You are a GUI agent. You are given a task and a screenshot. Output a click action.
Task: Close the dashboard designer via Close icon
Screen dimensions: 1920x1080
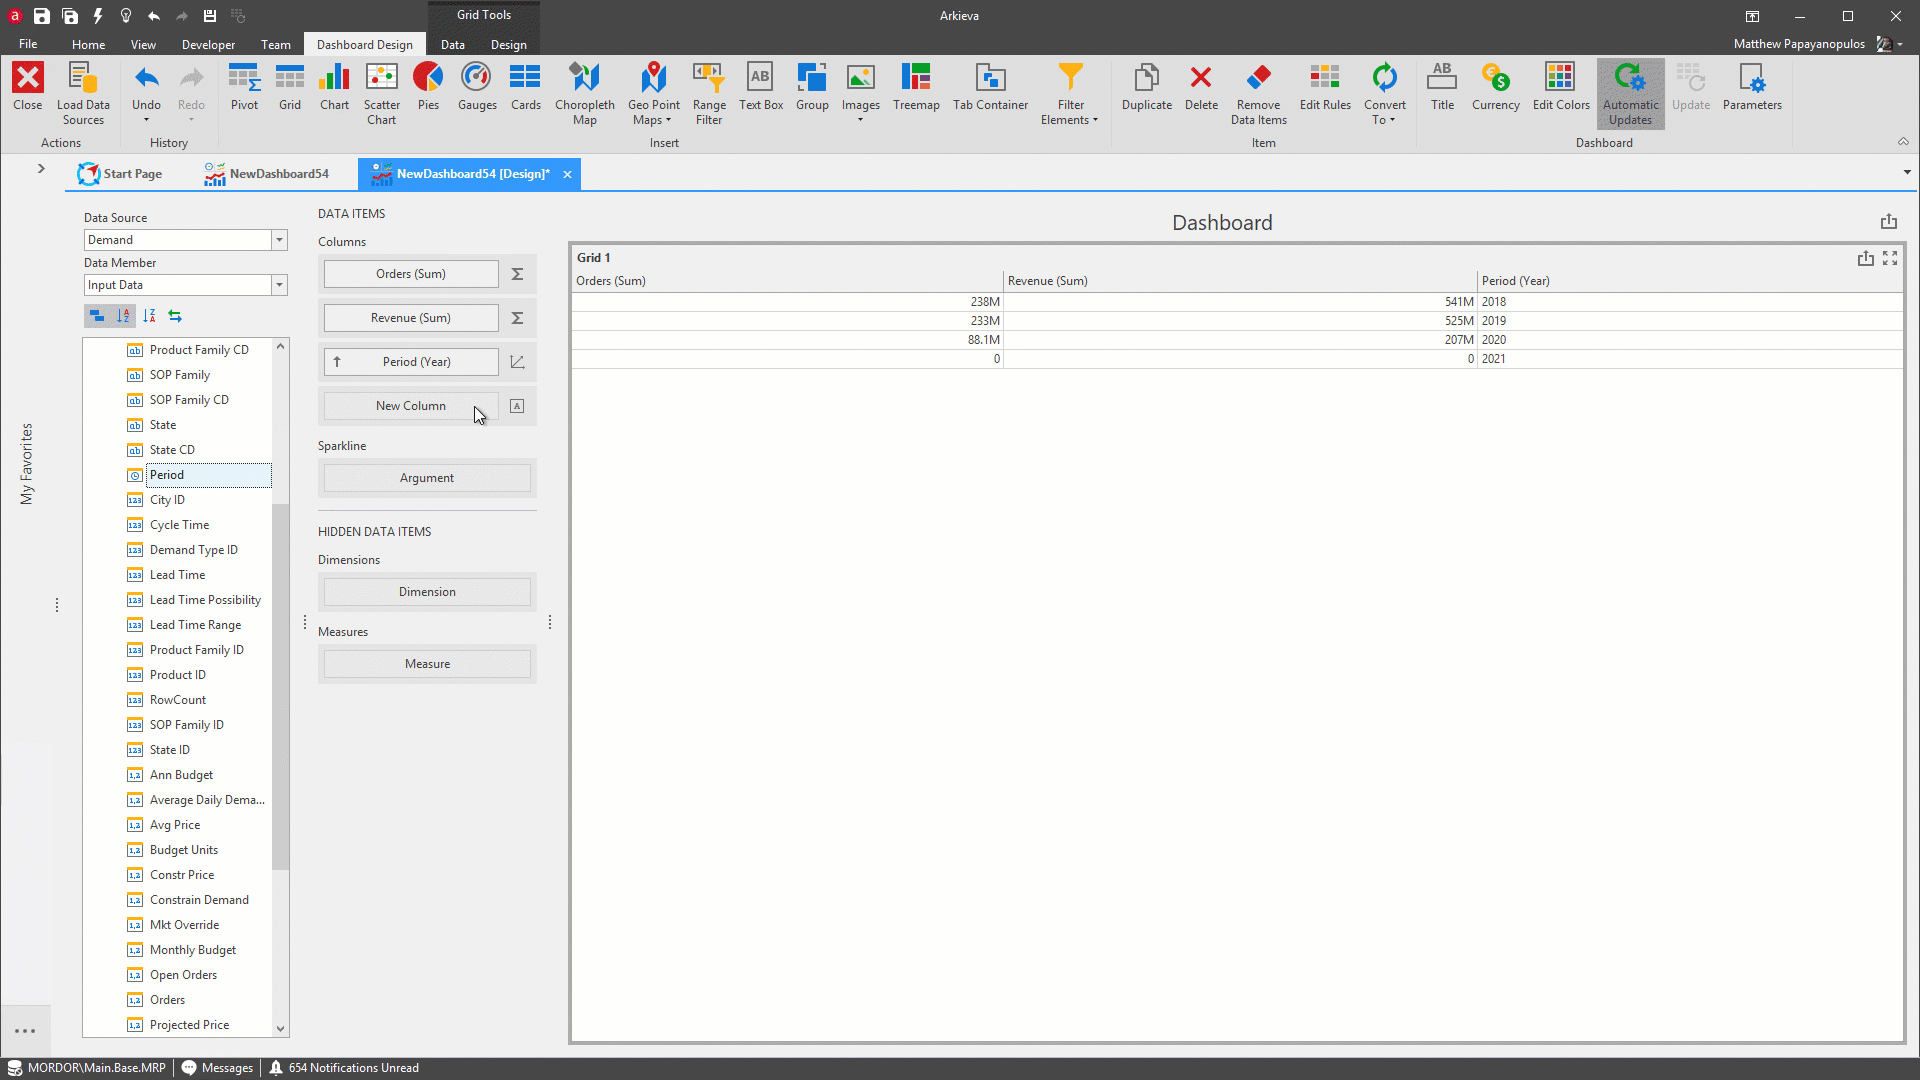(x=28, y=87)
